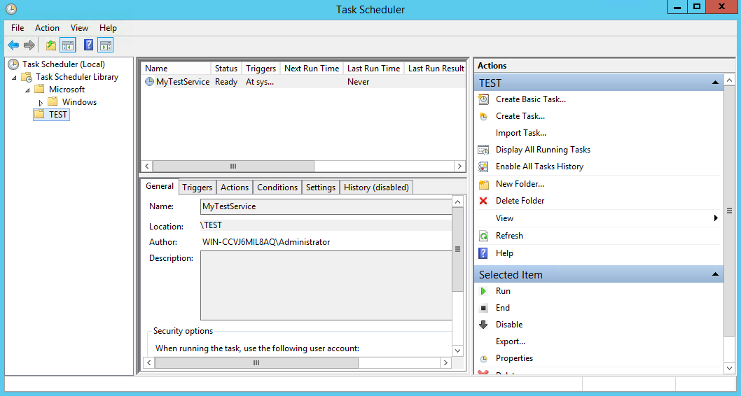Viewport: 741px width, 396px height.
Task: Click the Enable All Tasks History icon
Action: tap(483, 166)
